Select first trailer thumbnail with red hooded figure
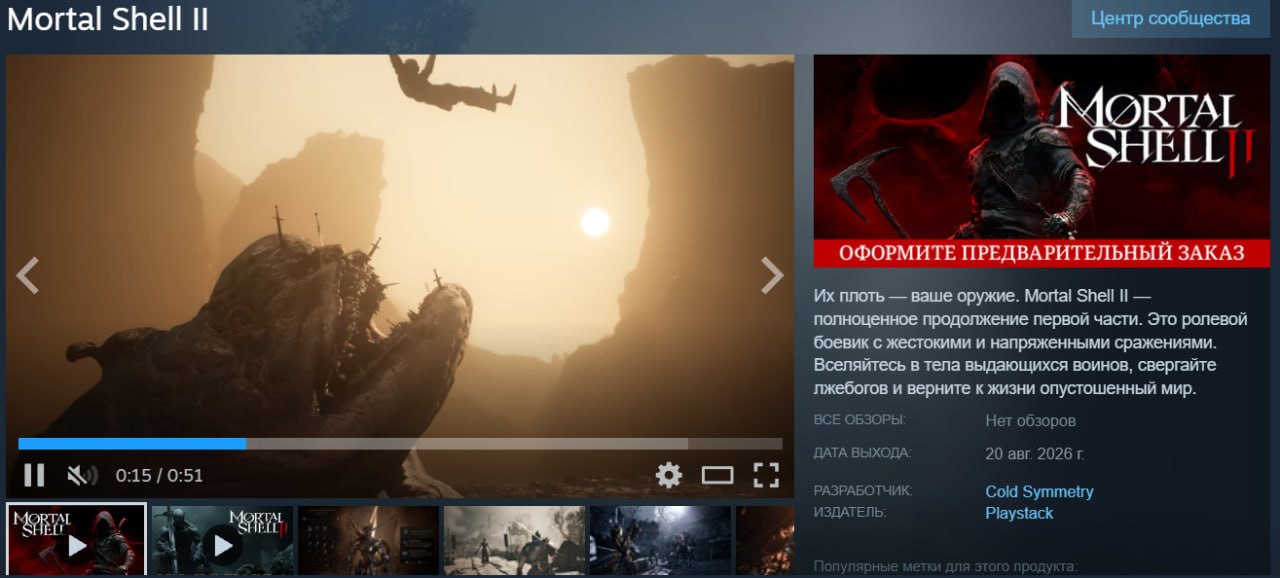The image size is (1280, 578). pos(76,539)
